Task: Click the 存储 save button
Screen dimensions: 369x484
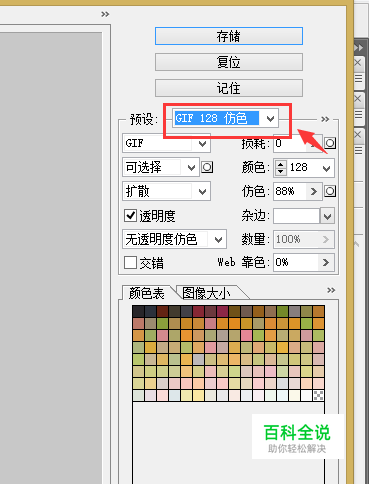Action: point(229,36)
